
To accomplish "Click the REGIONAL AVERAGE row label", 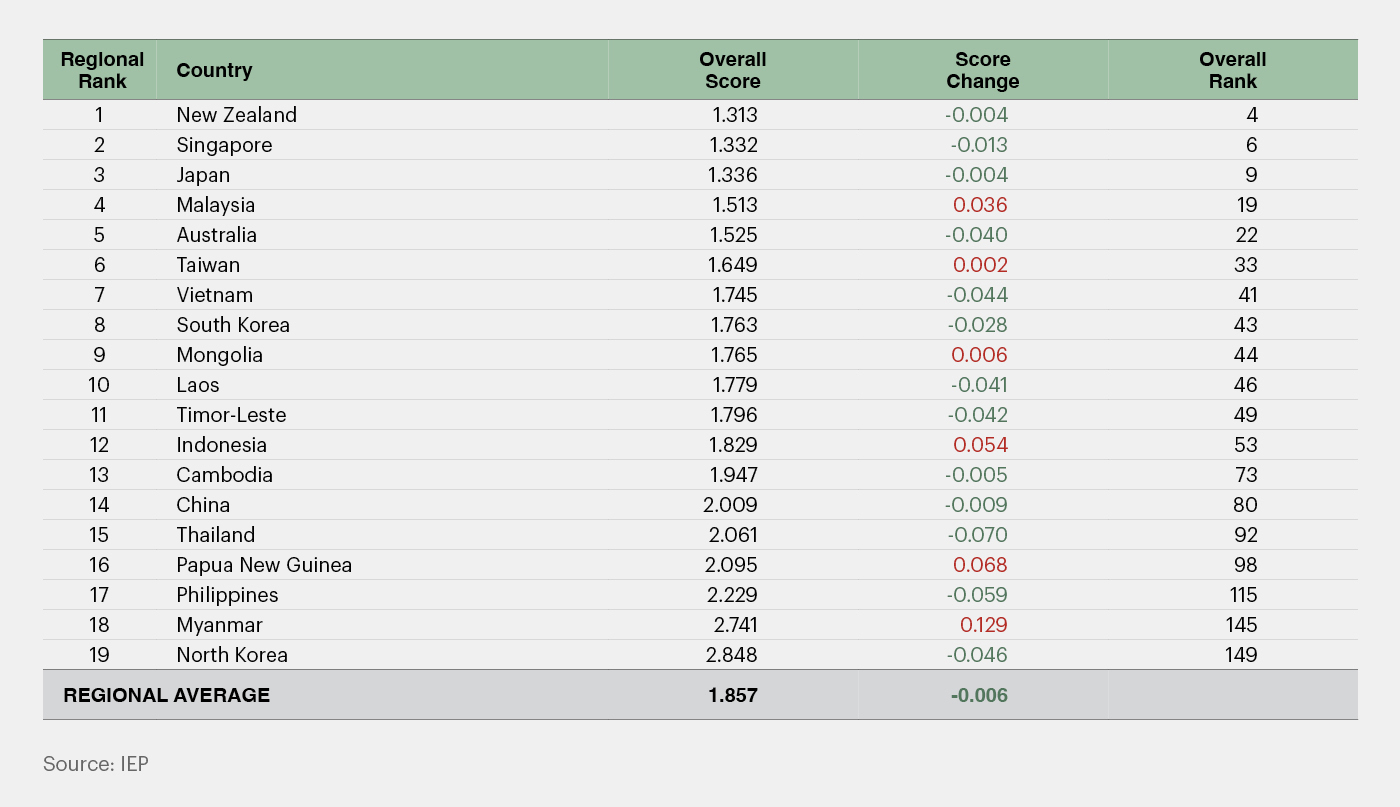I will [166, 695].
